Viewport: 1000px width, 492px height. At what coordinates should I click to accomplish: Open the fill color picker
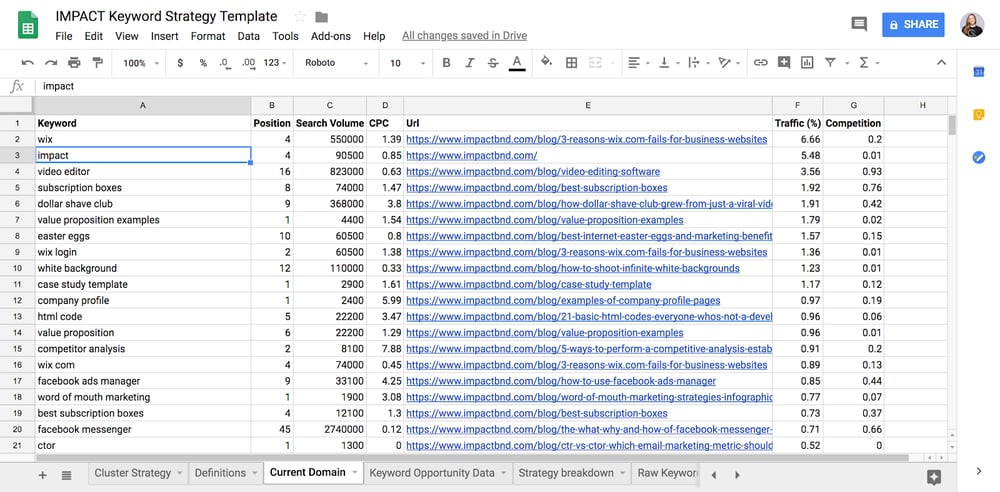[x=547, y=62]
